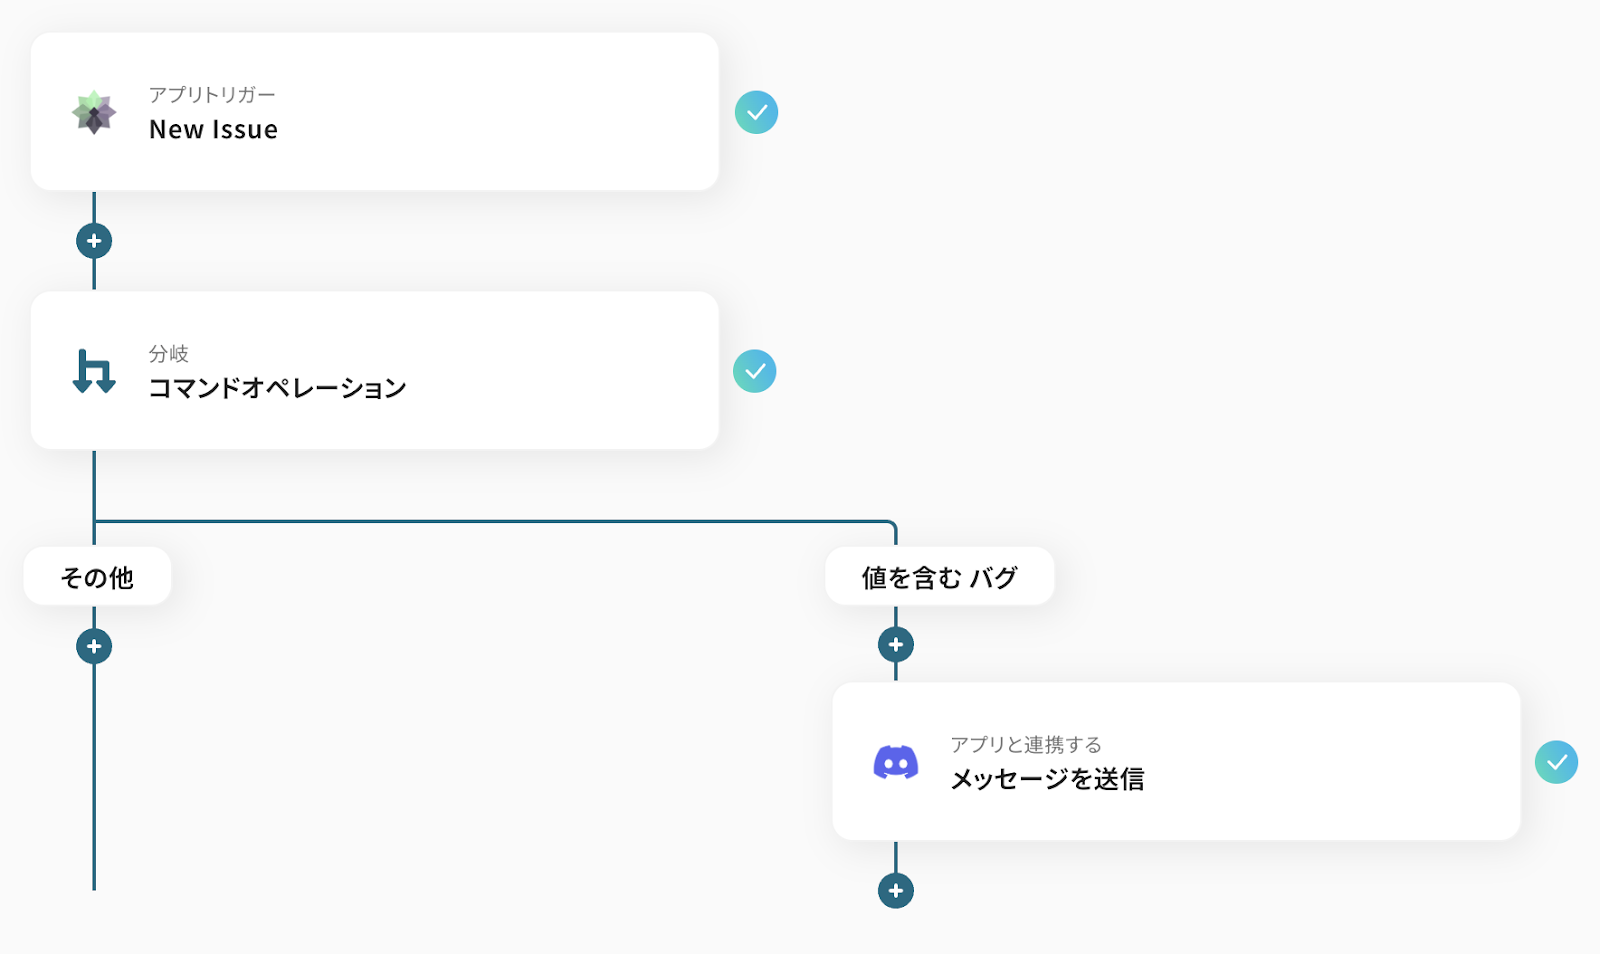Click the 分岐 label text
Image resolution: width=1600 pixels, height=954 pixels.
tap(169, 354)
